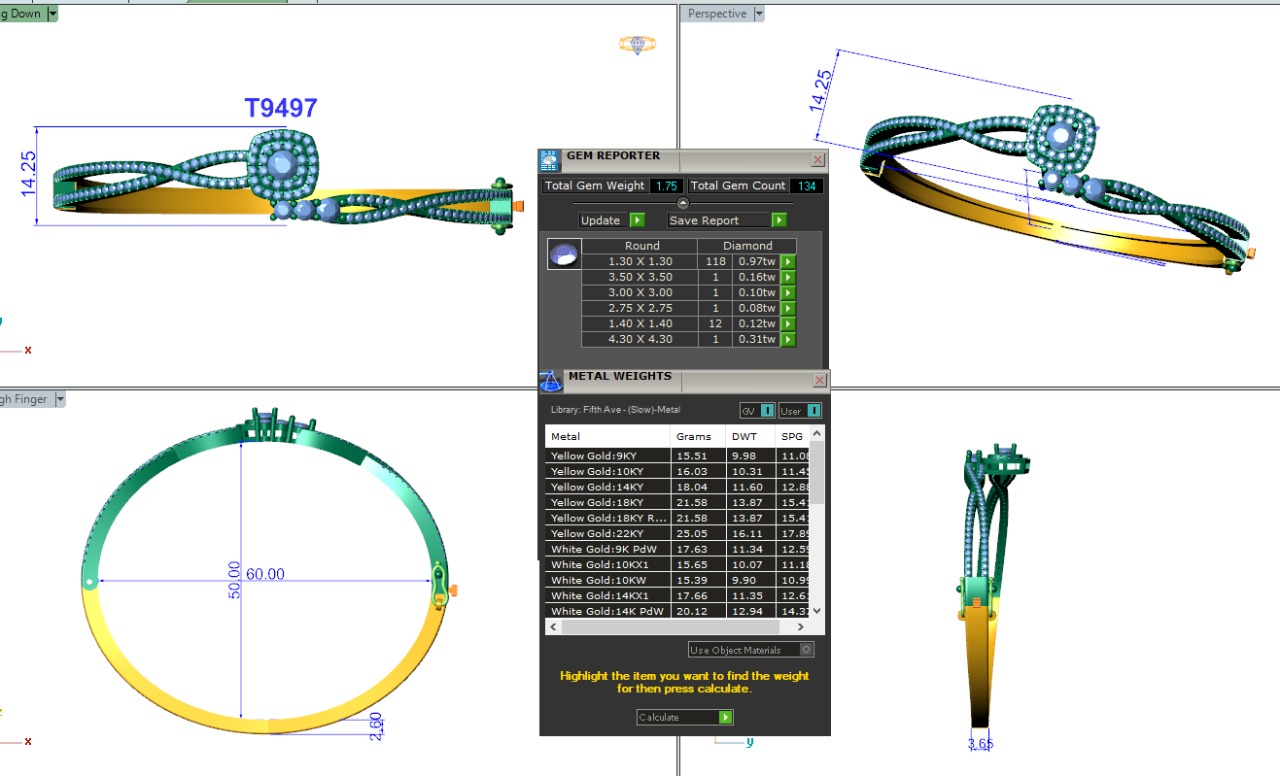Click the SPG column header
This screenshot has width=1280, height=776.
click(792, 436)
